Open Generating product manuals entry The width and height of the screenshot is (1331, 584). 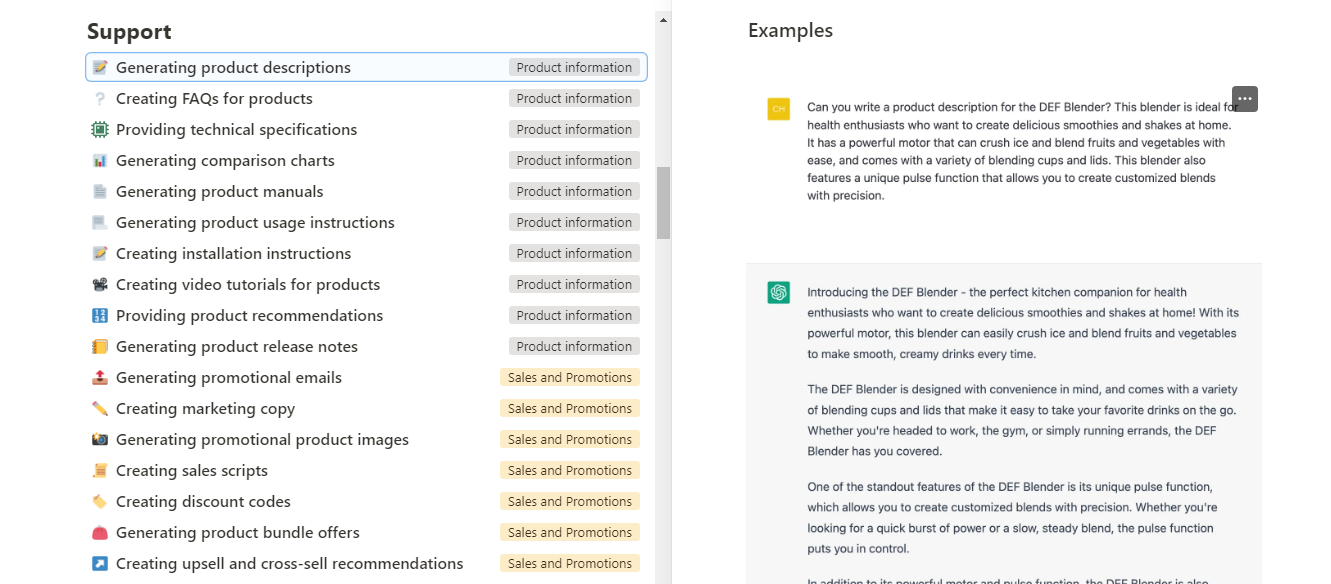[219, 192]
